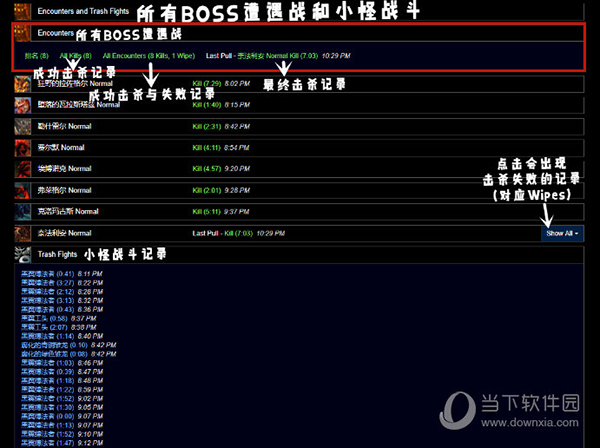Select the 费尔默 Normal boss name
Image resolution: width=600 pixels, height=448 pixels.
coord(61,147)
